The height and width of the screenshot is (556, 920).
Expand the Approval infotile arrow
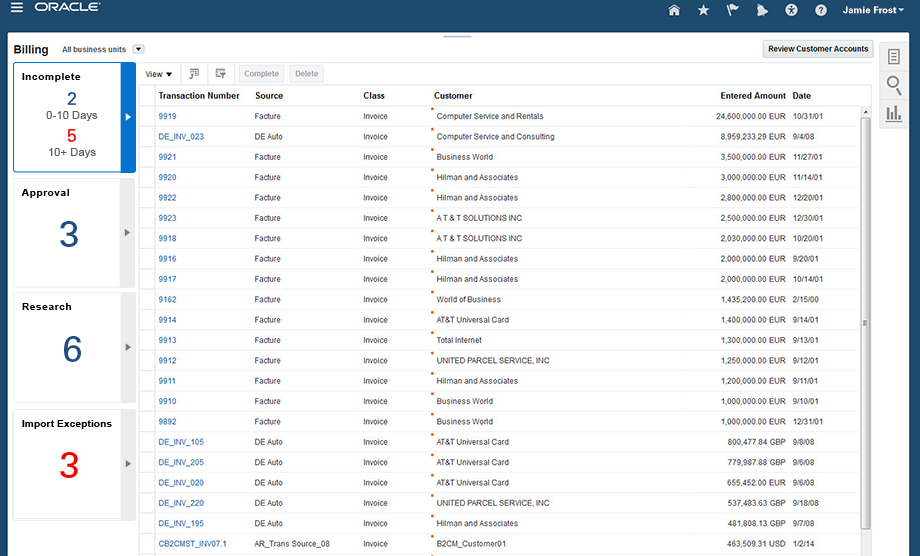click(x=127, y=233)
